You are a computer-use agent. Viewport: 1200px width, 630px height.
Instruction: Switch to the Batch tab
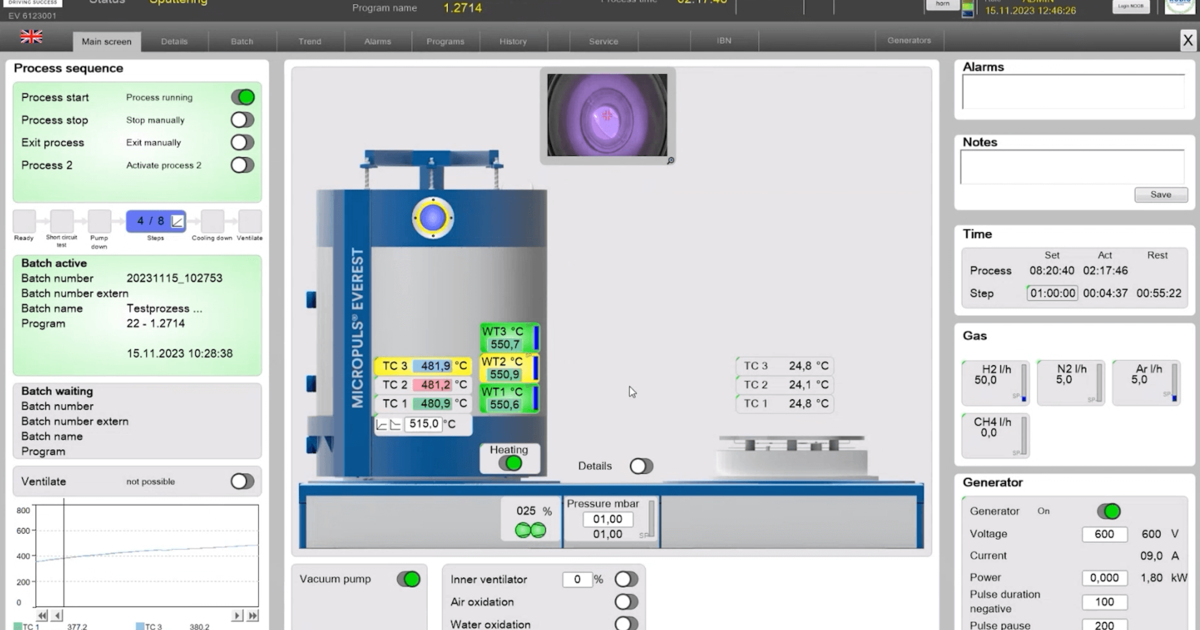tap(242, 41)
